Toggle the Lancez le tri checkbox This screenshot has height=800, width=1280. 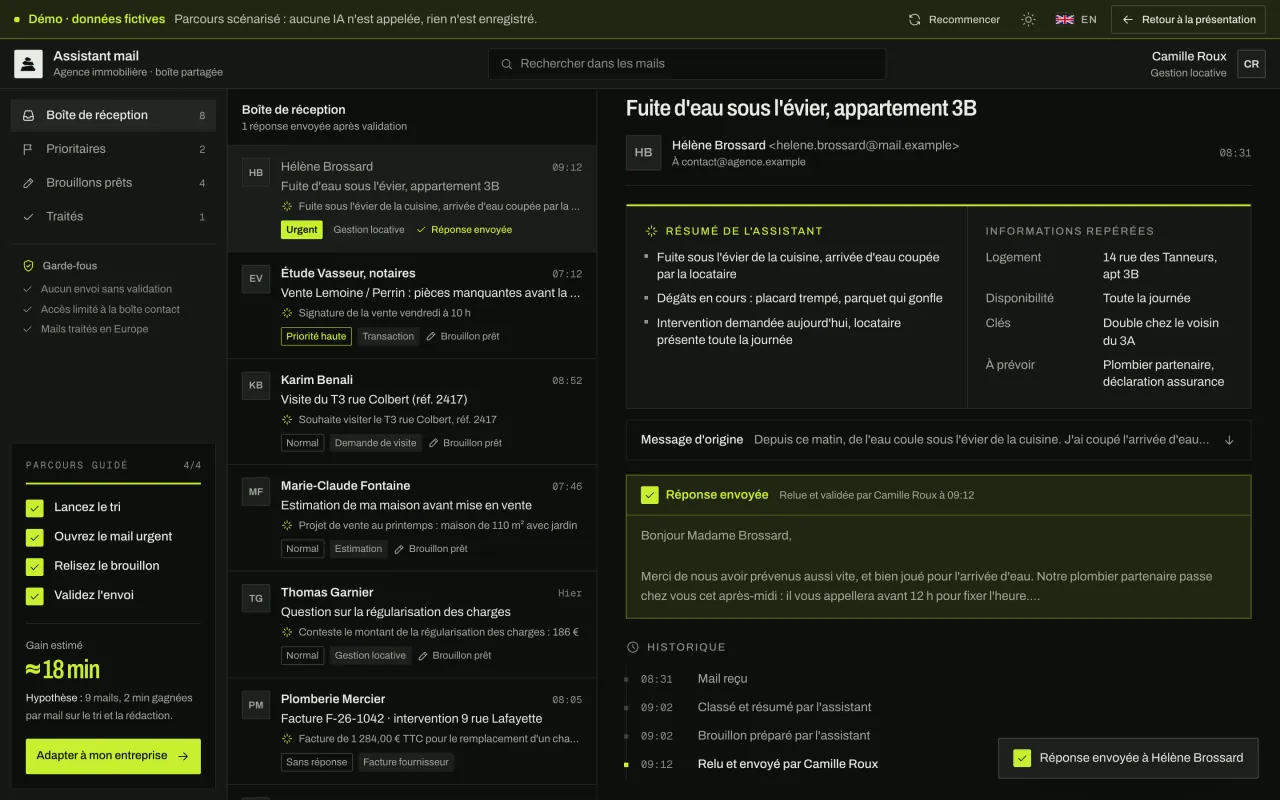tap(35, 508)
